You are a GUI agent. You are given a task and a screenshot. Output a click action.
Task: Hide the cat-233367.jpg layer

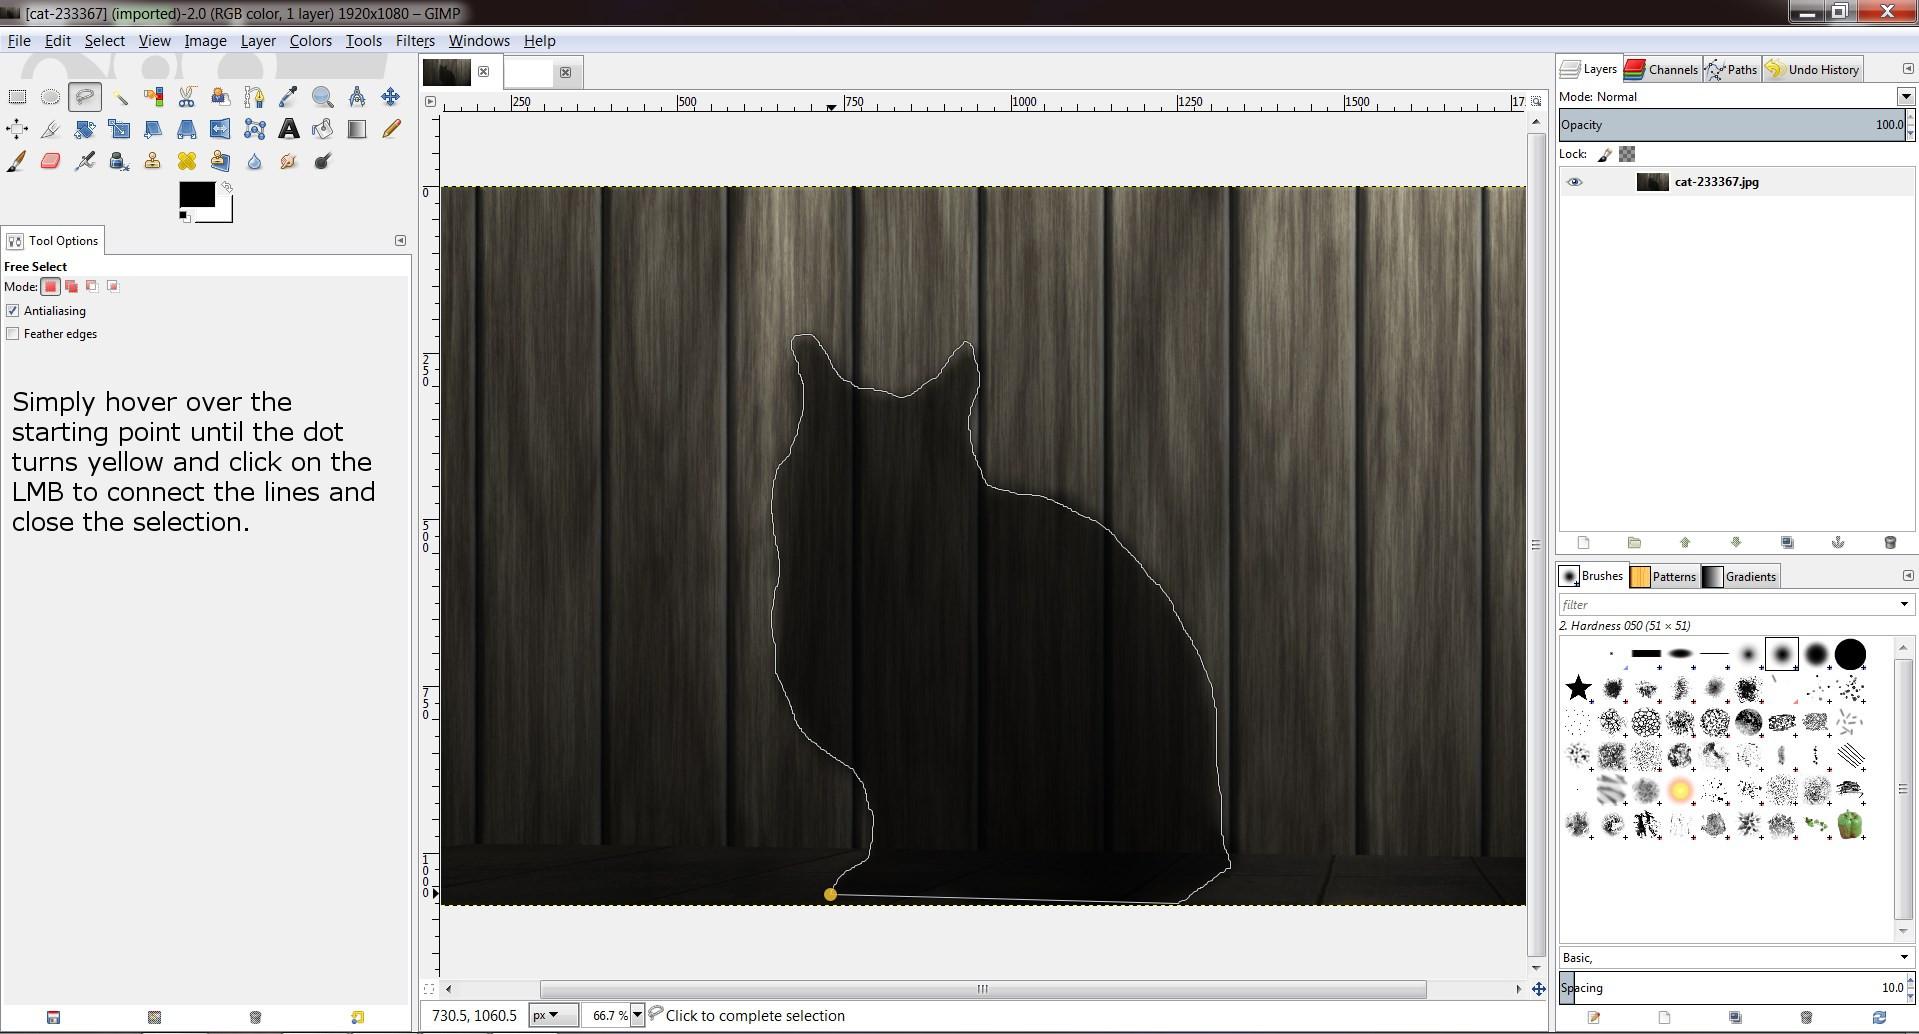[x=1574, y=182]
